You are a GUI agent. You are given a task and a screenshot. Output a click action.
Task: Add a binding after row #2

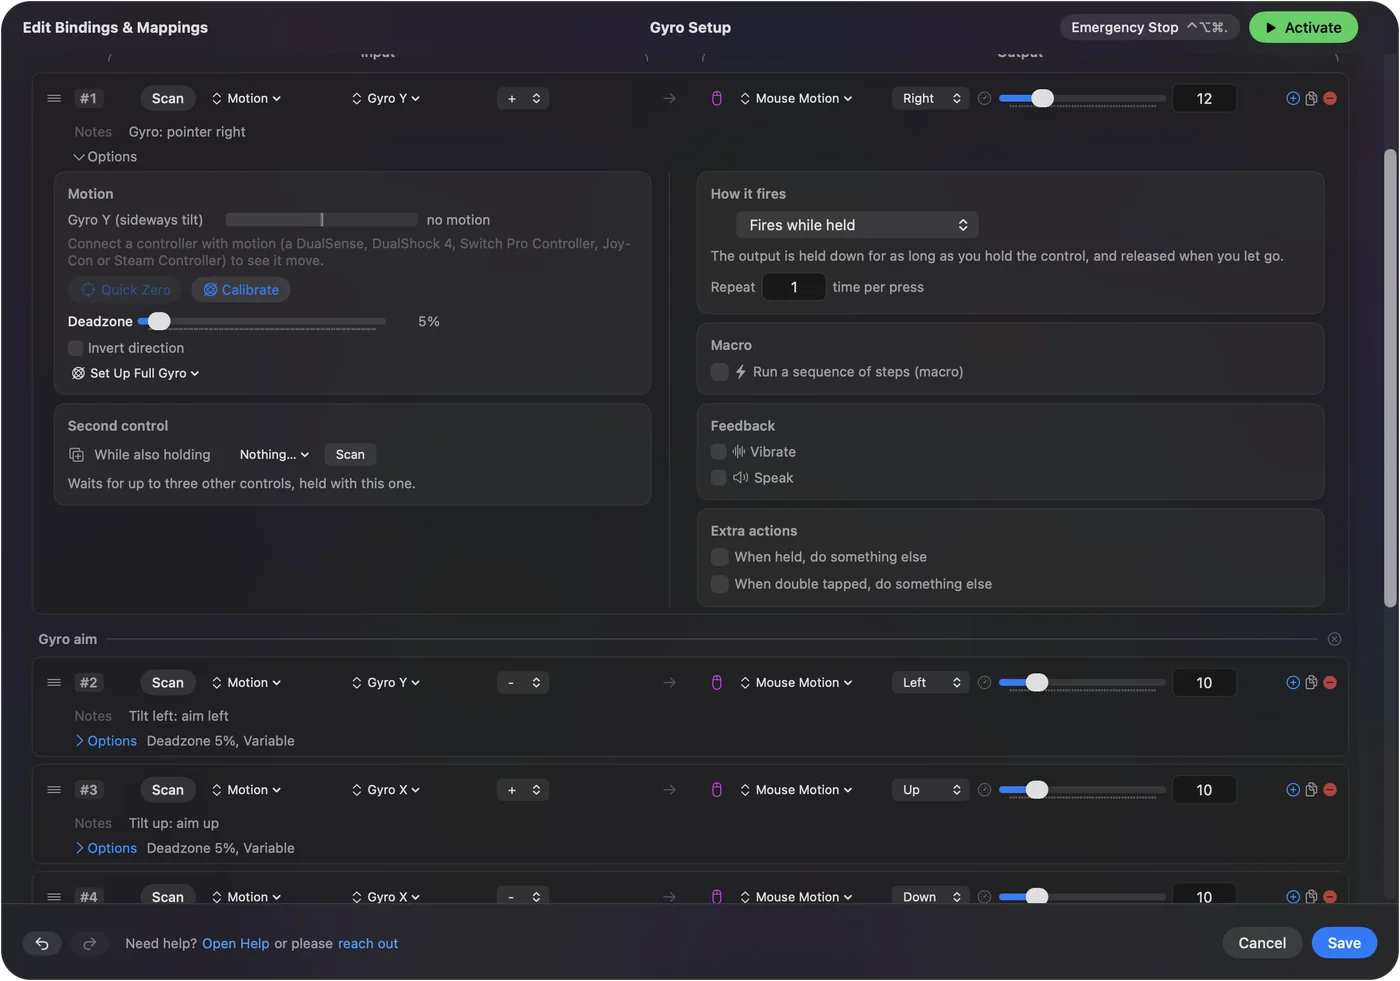1293,682
